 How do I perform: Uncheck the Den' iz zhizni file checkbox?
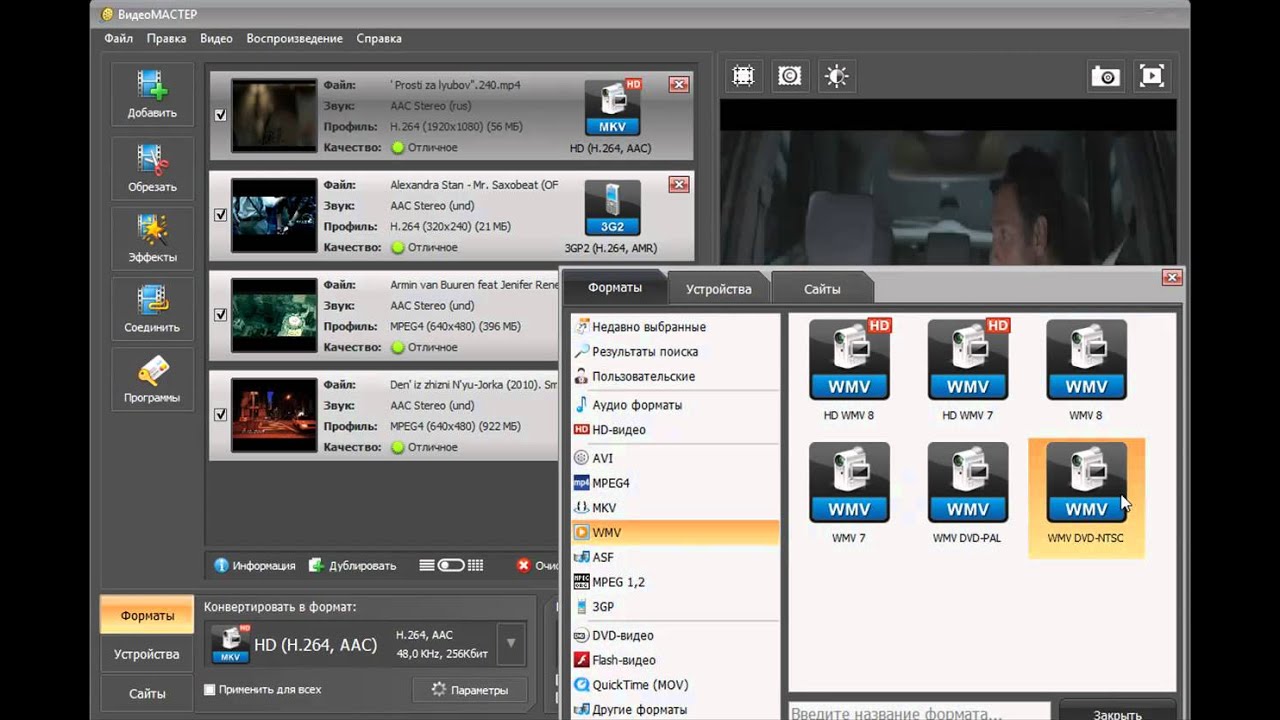tap(220, 415)
